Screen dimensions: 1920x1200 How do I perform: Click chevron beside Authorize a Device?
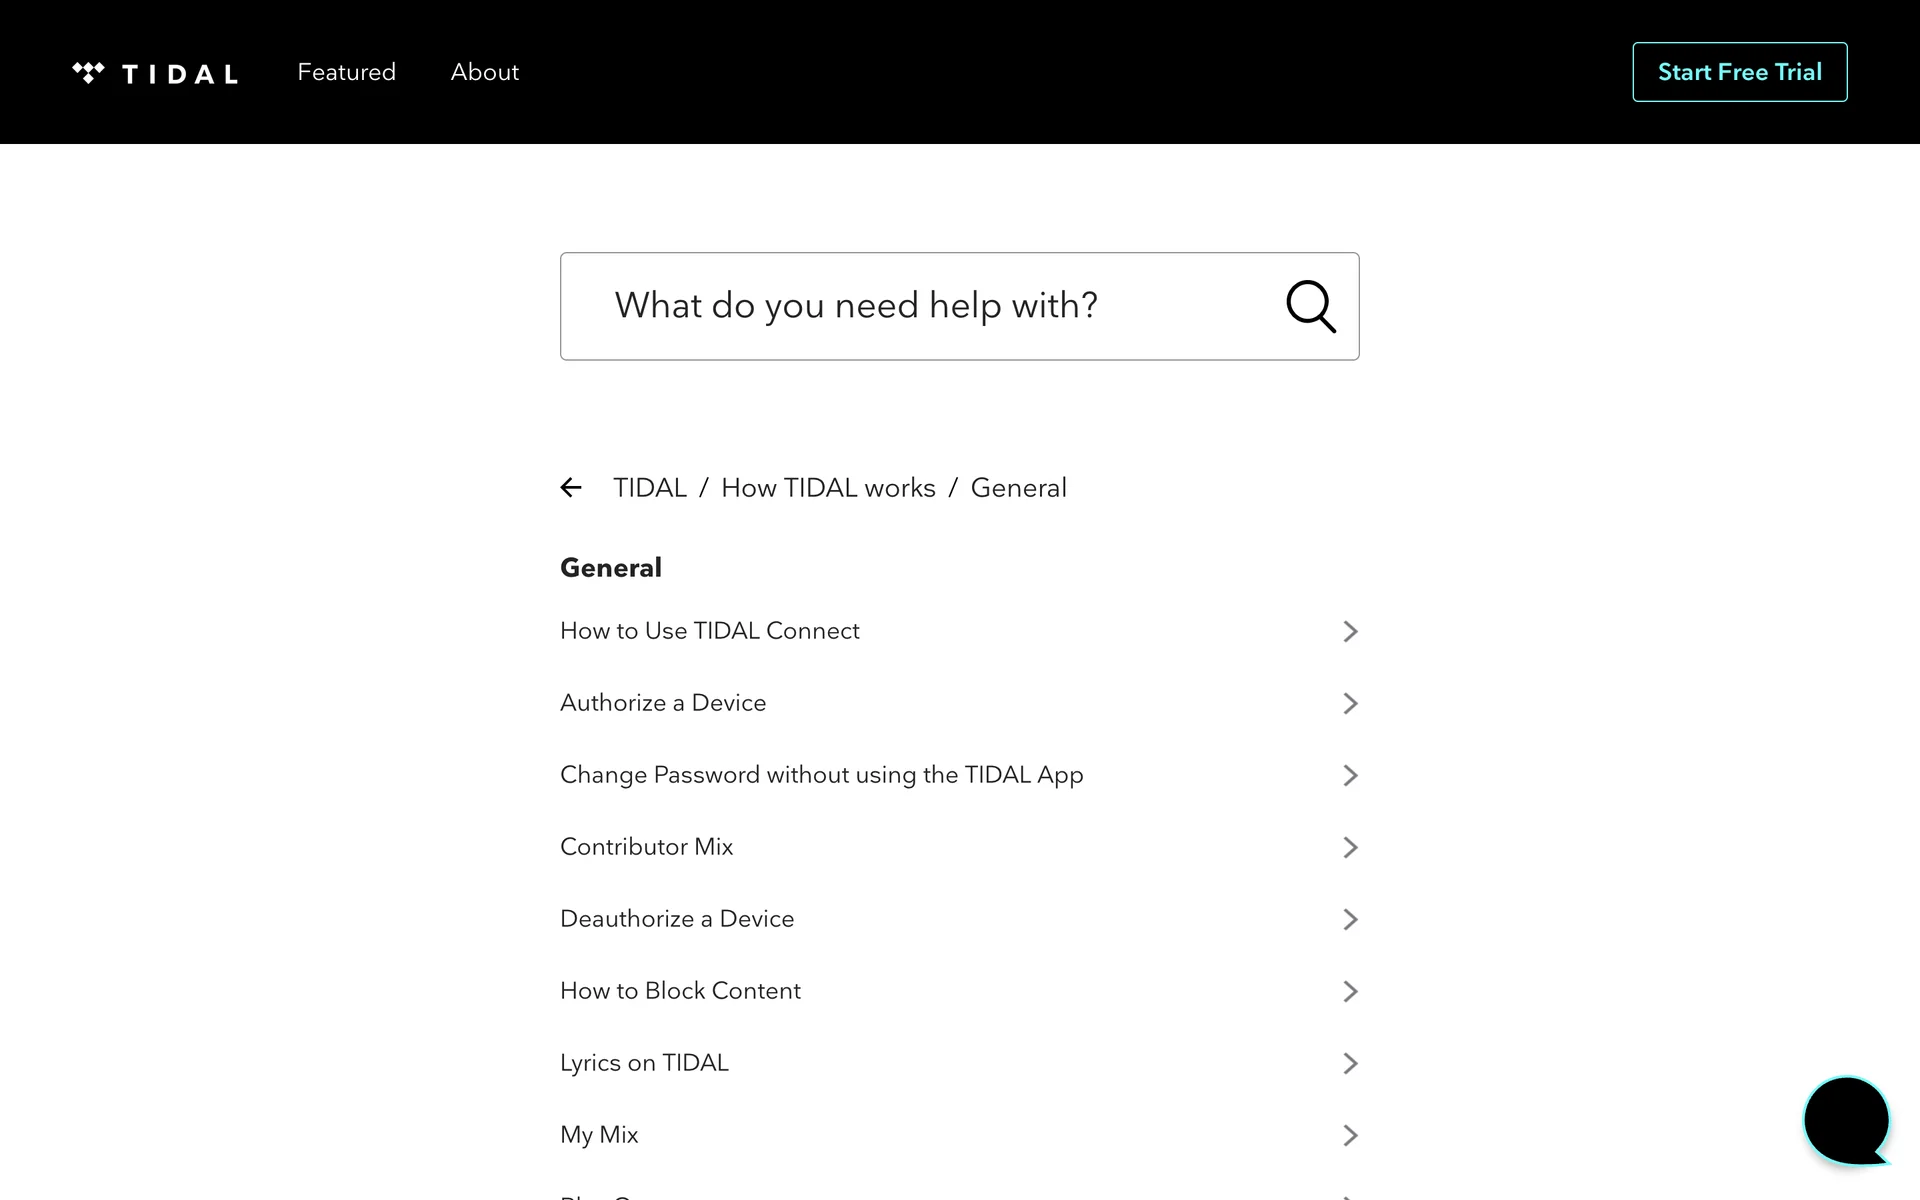click(1349, 703)
